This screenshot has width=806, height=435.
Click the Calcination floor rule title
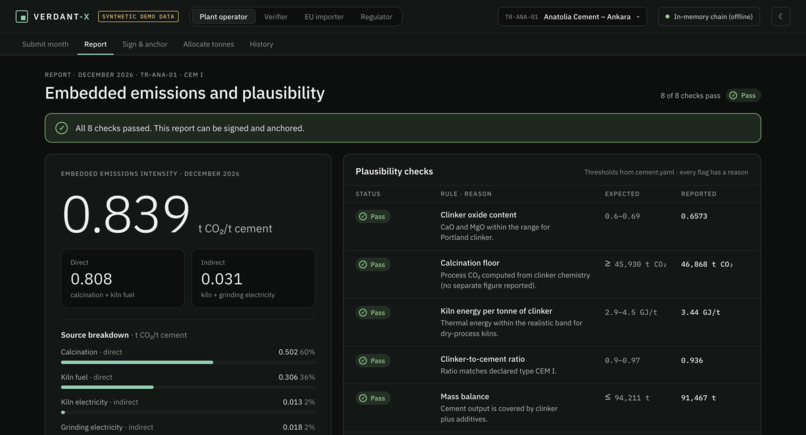click(469, 263)
